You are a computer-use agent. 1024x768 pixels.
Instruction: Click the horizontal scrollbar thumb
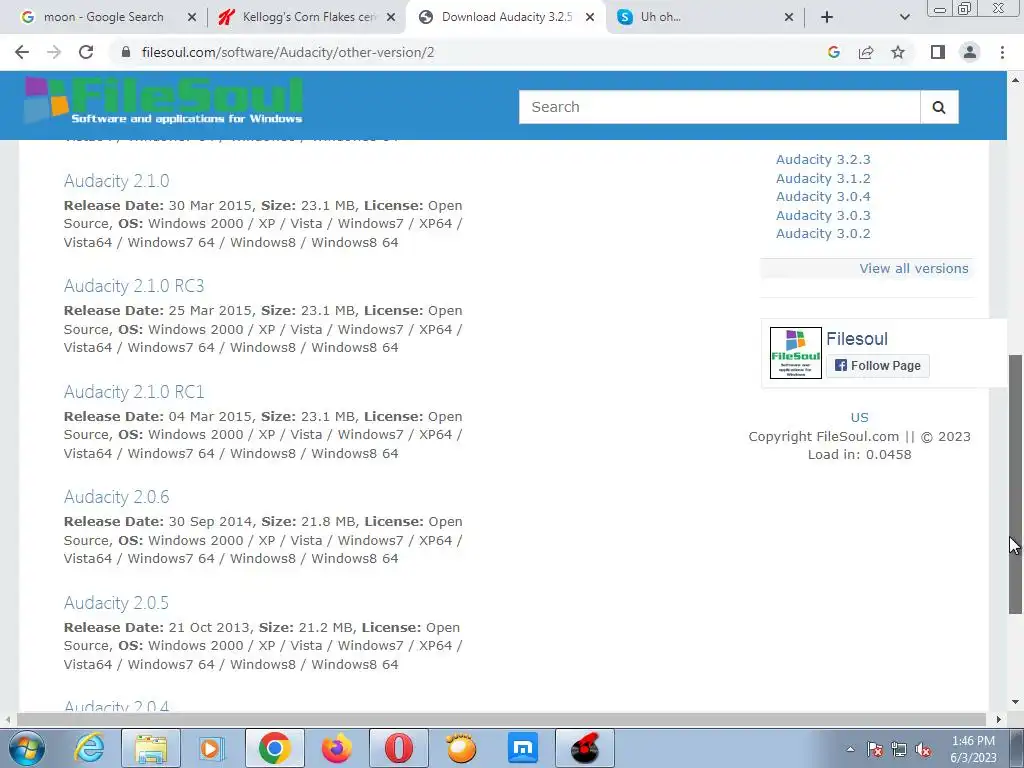pyautogui.click(x=501, y=719)
